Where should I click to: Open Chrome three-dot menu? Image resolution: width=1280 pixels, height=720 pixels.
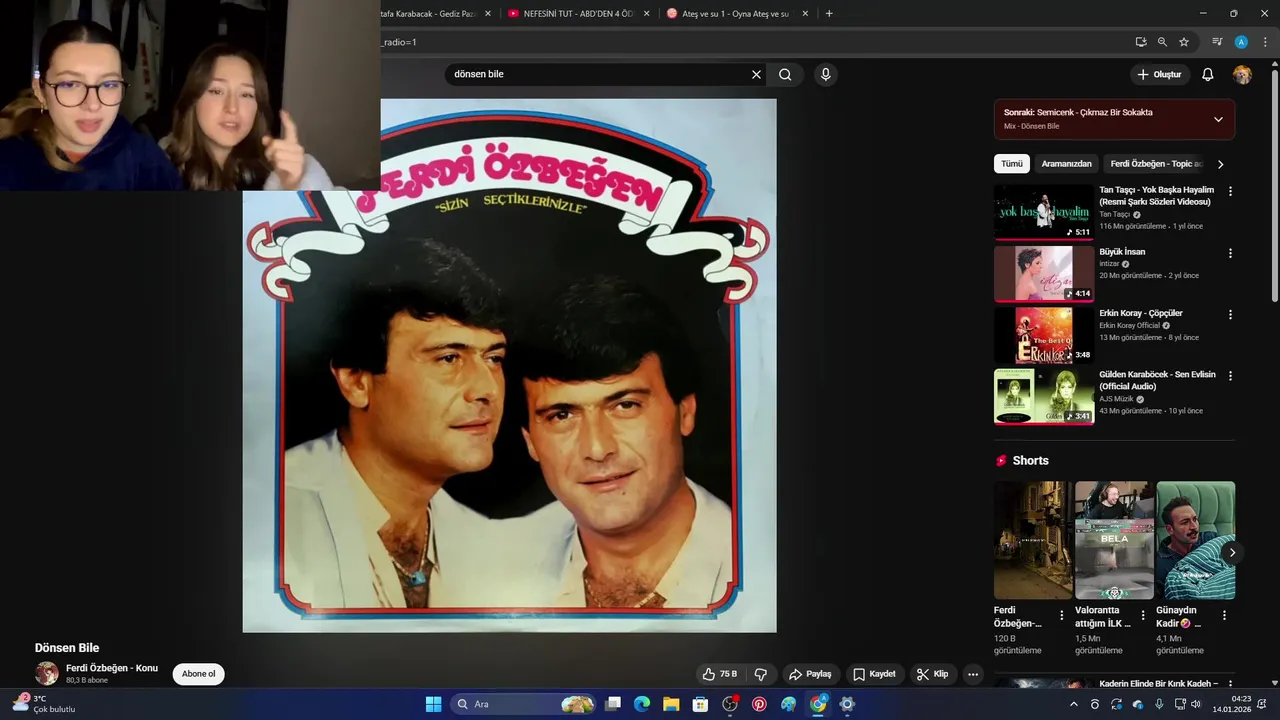pyautogui.click(x=1265, y=42)
